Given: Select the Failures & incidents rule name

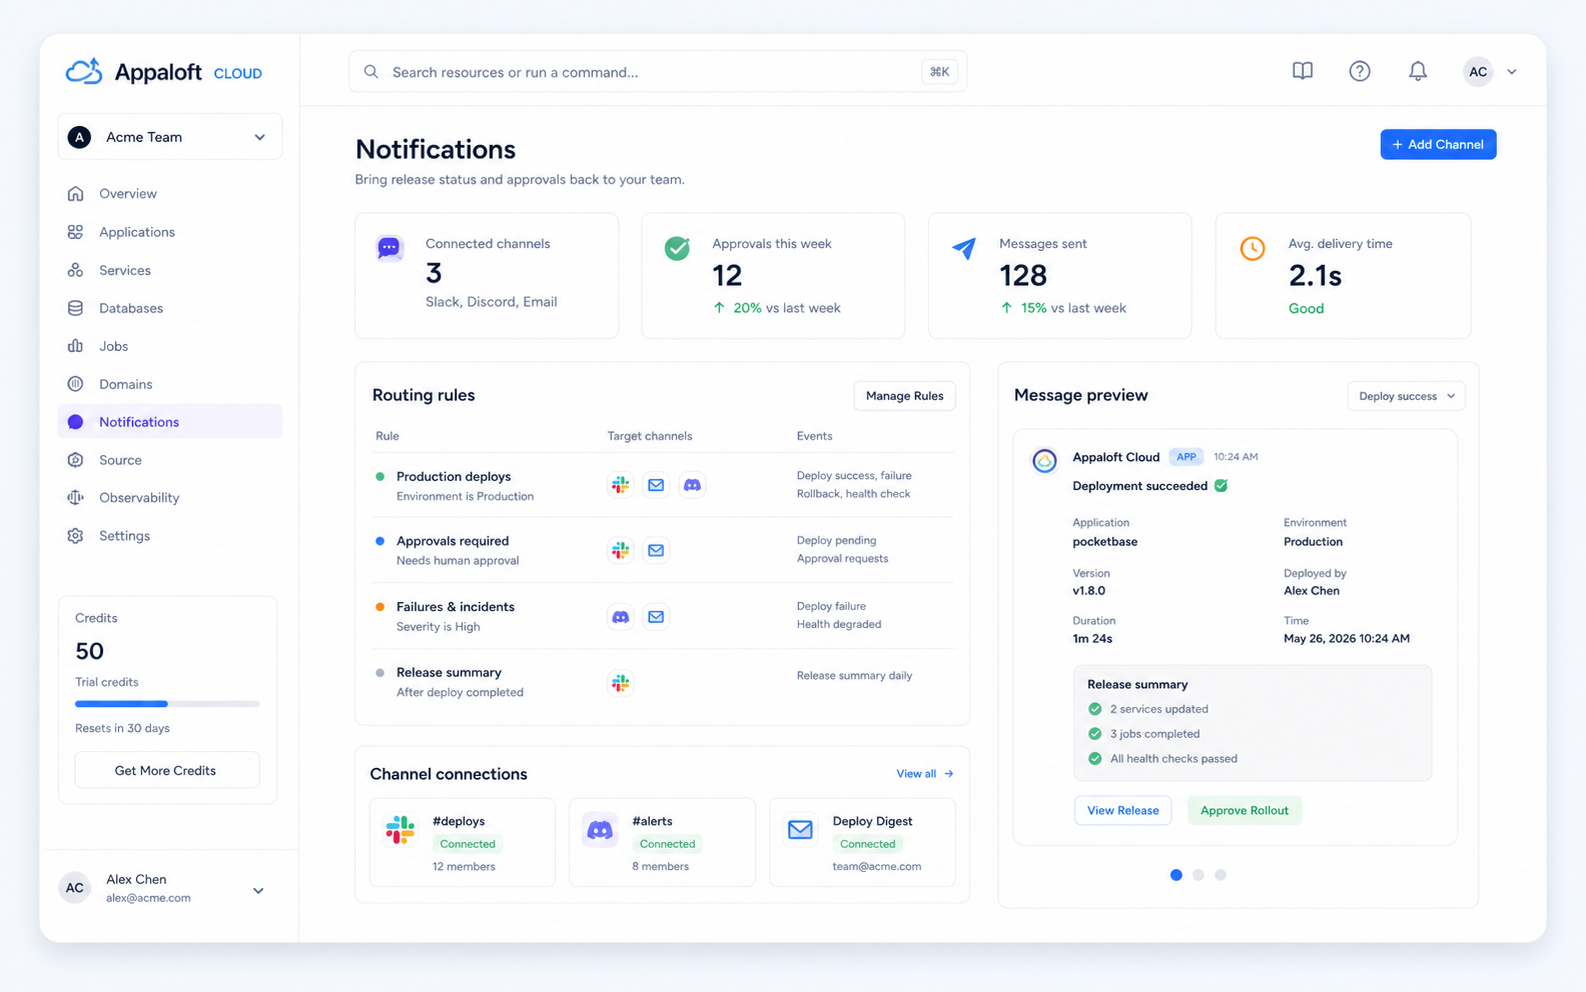Looking at the screenshot, I should (x=455, y=607).
